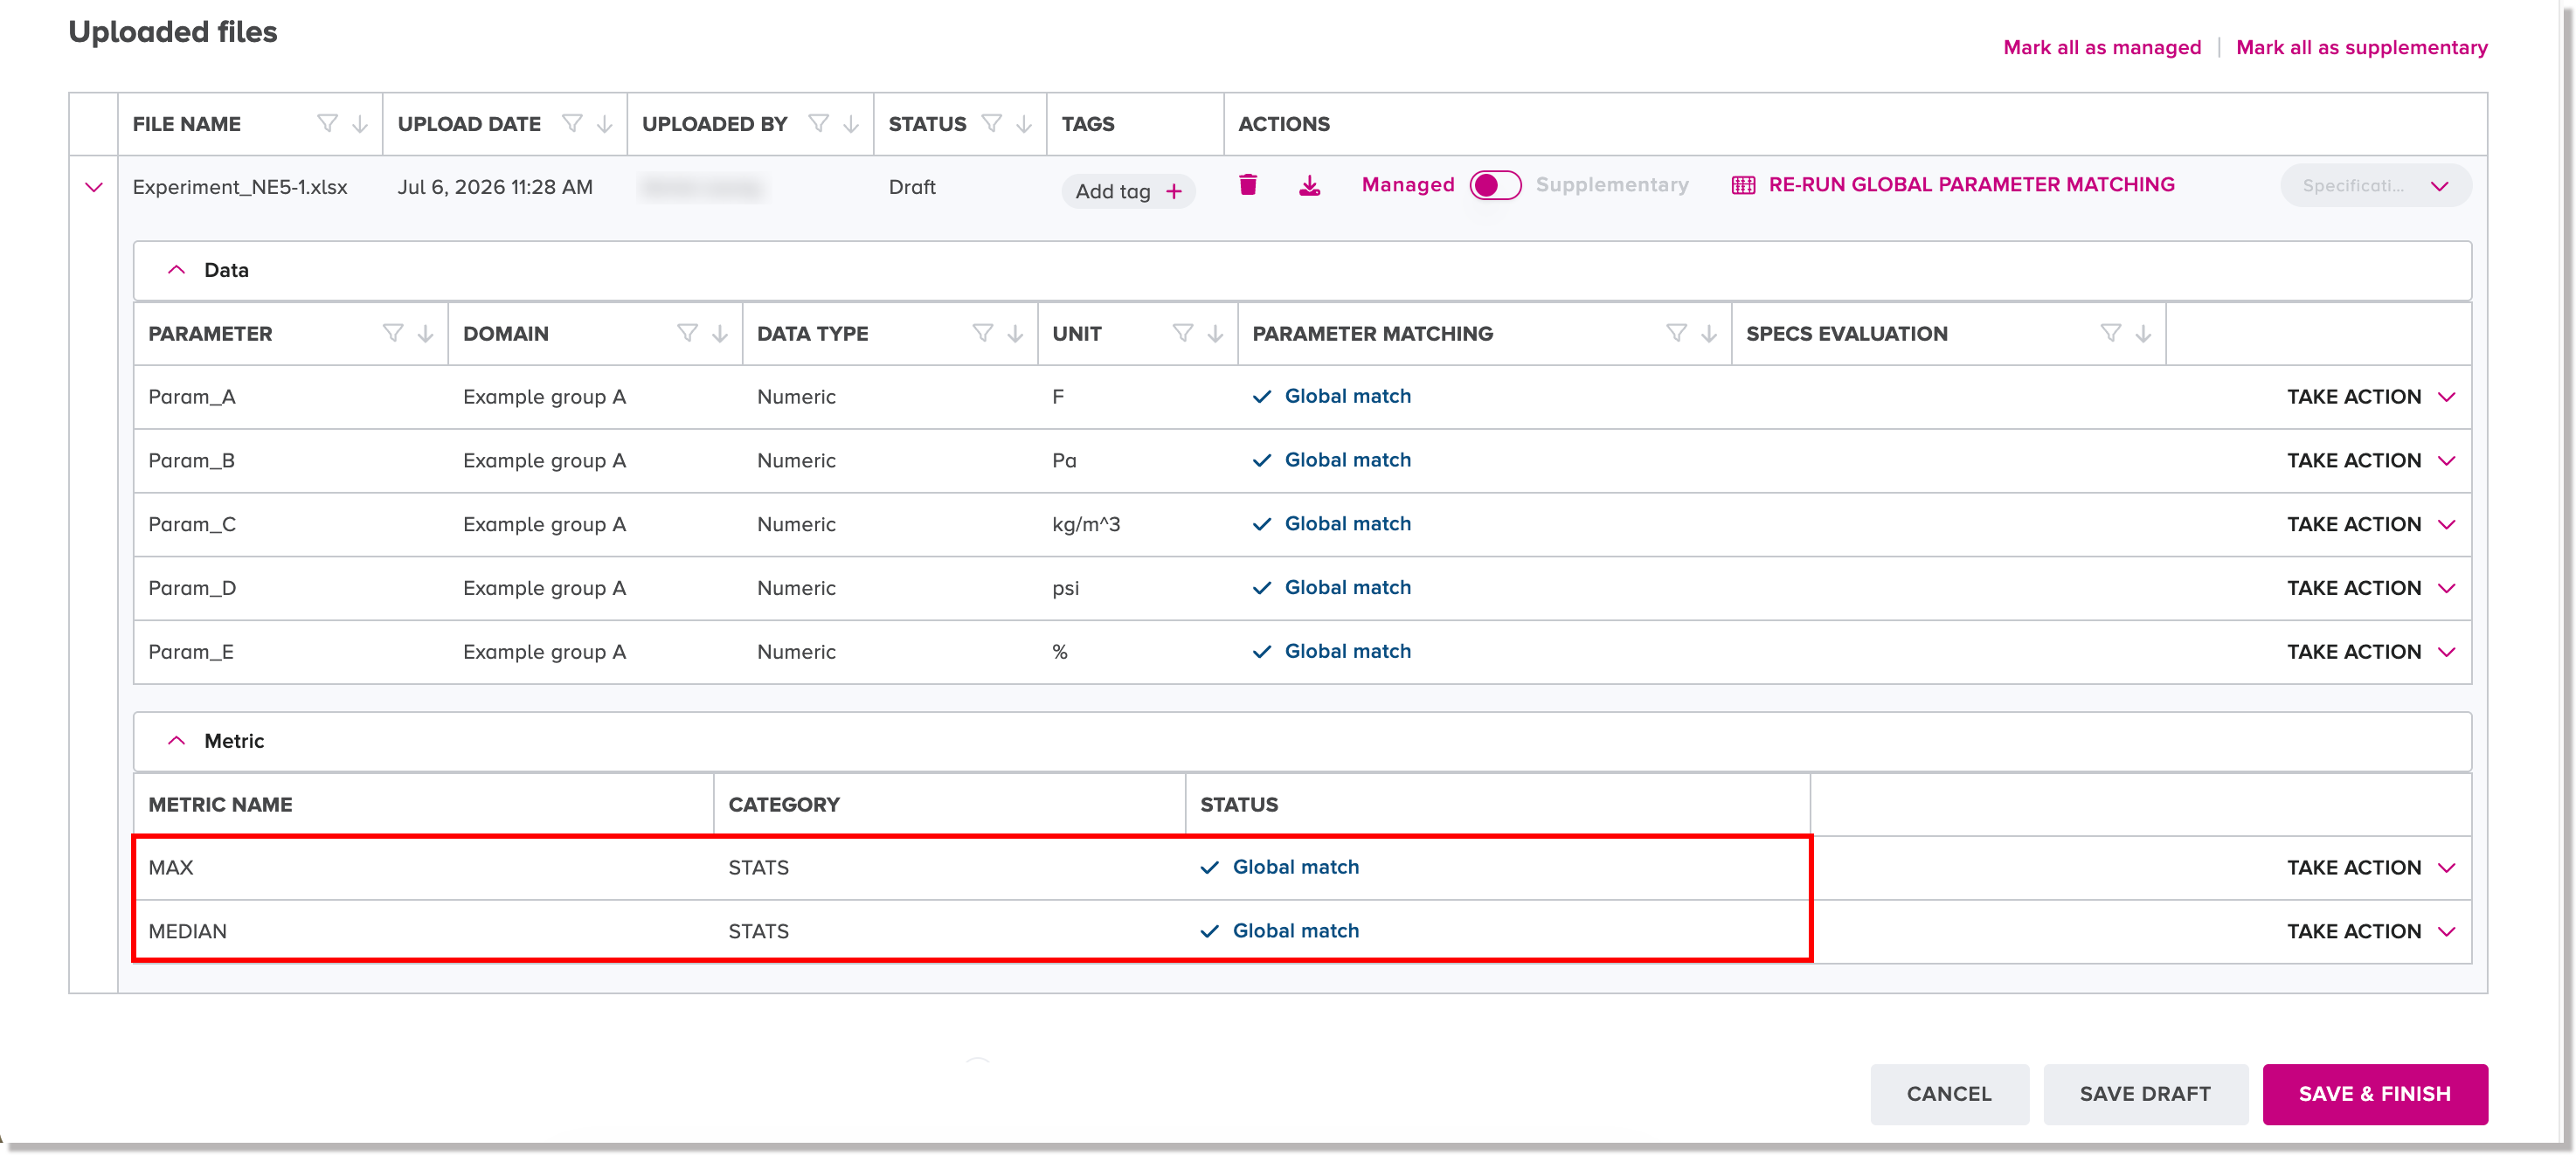The image size is (2576, 1155).
Task: Download the Experiment_NE5-1.xlsx file
Action: (x=1309, y=185)
